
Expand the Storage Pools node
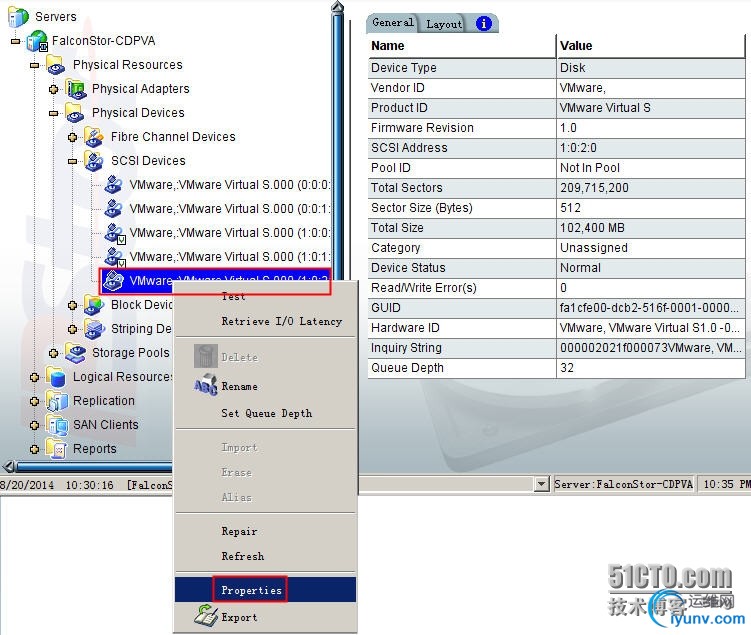tap(54, 353)
